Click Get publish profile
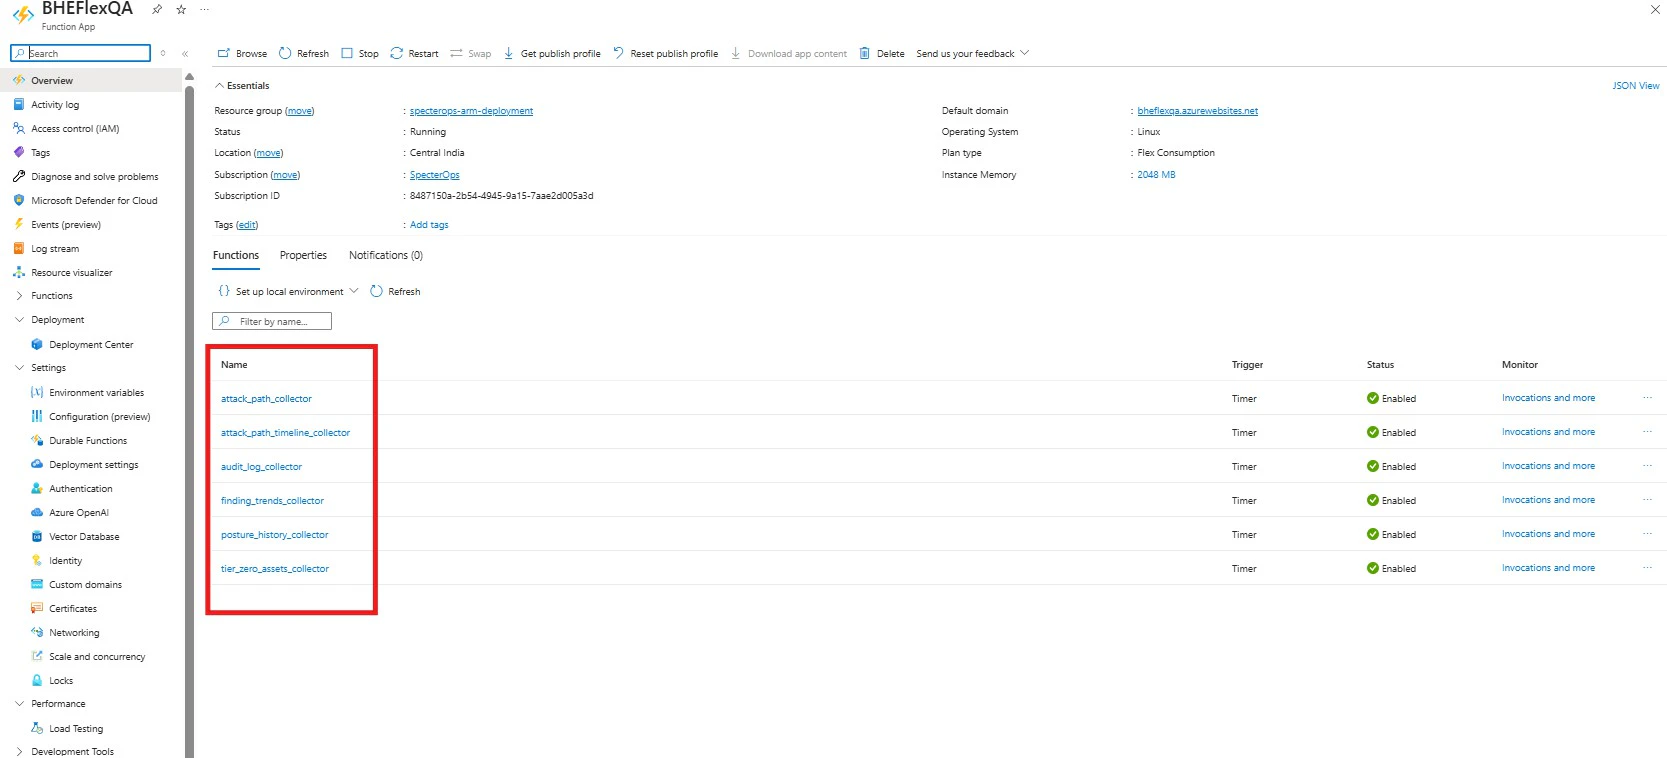 (552, 53)
